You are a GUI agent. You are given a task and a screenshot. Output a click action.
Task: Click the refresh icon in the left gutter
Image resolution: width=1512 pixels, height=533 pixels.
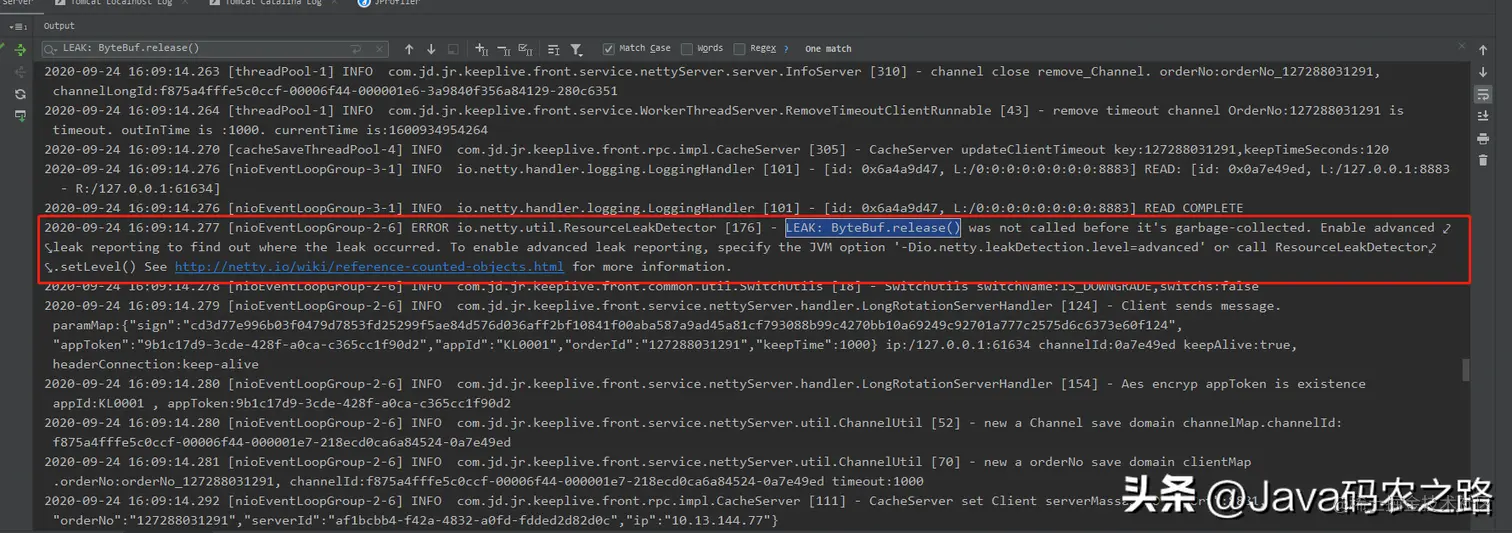(20, 94)
